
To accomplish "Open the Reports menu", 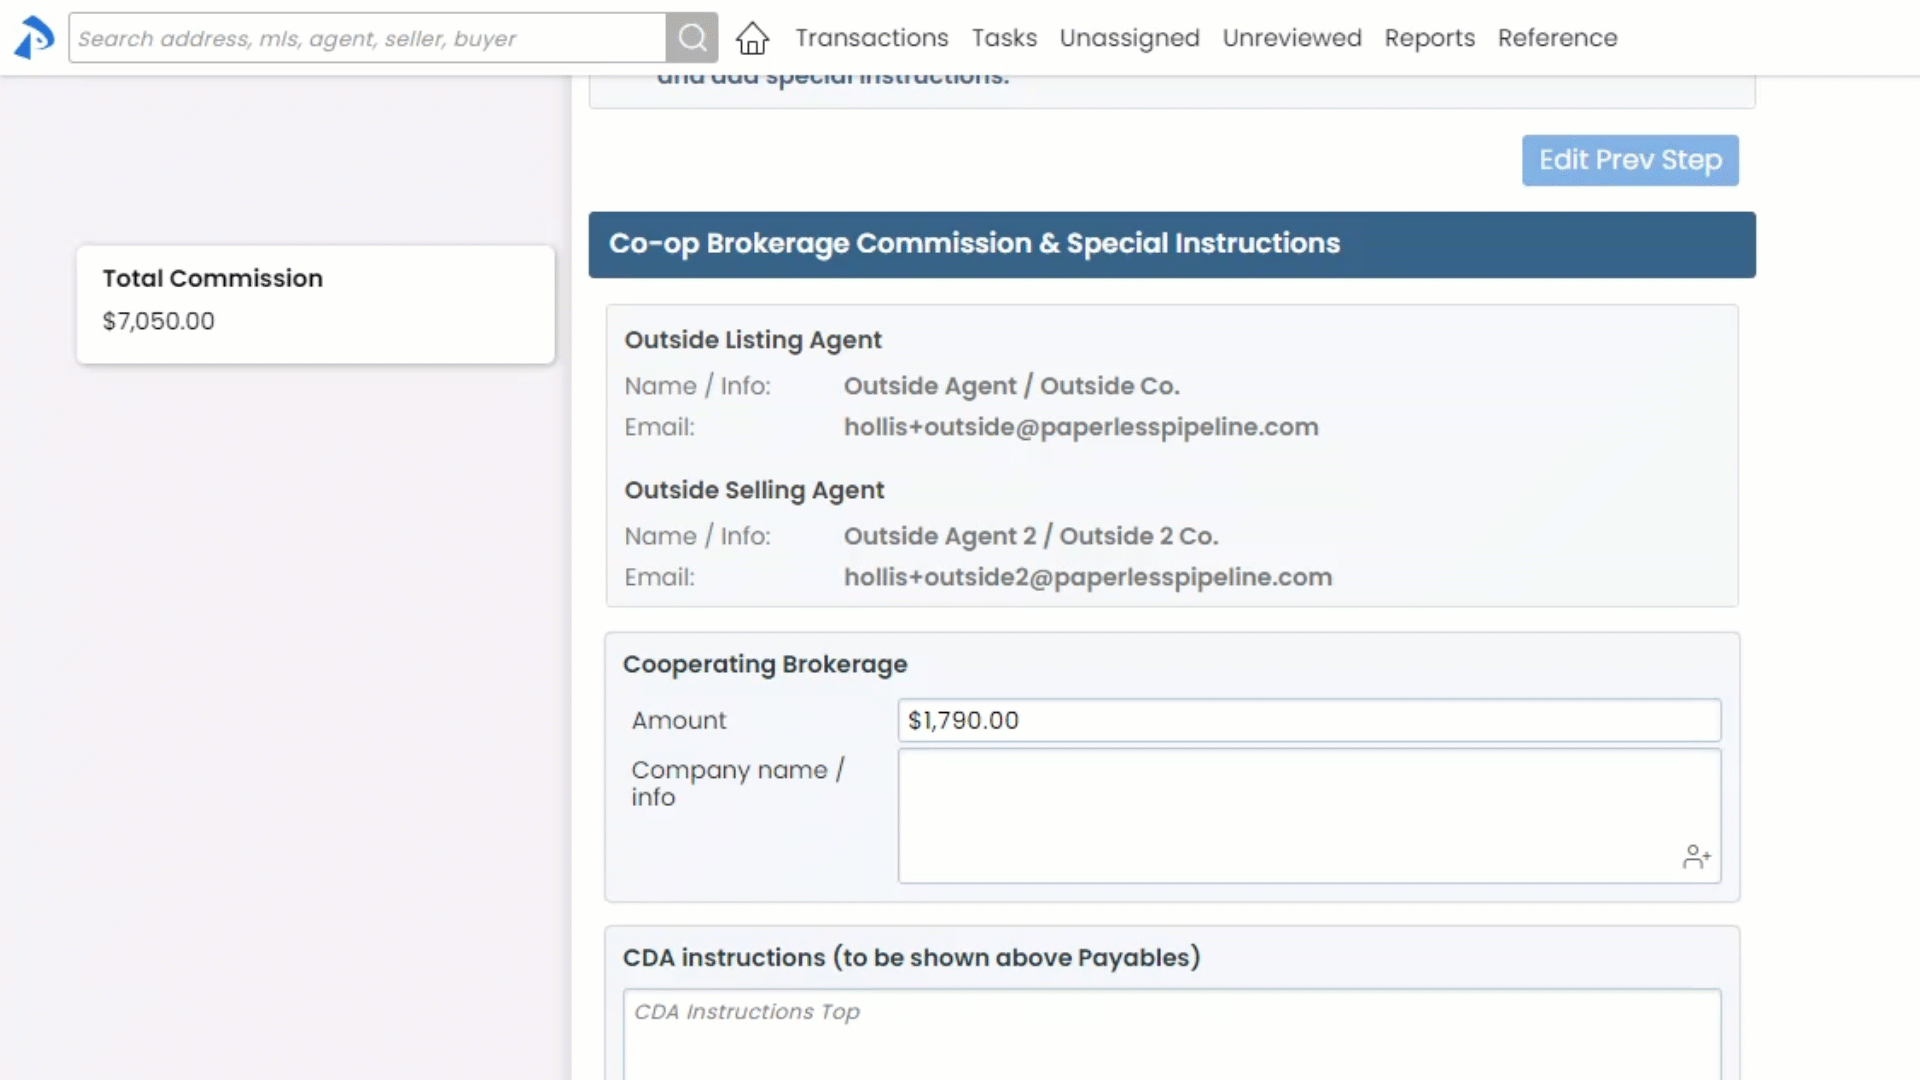I will [x=1429, y=38].
